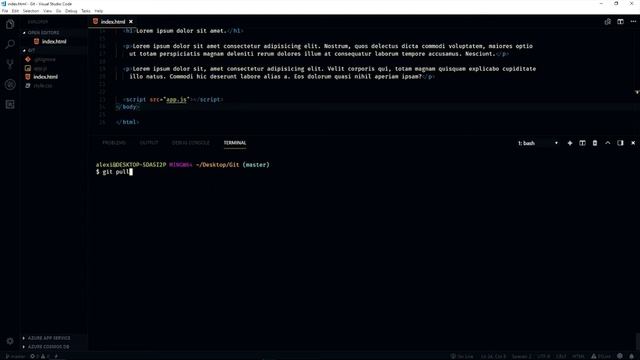Switch to the Problems panel tab
Viewport: 640px width, 360px height.
[114, 143]
